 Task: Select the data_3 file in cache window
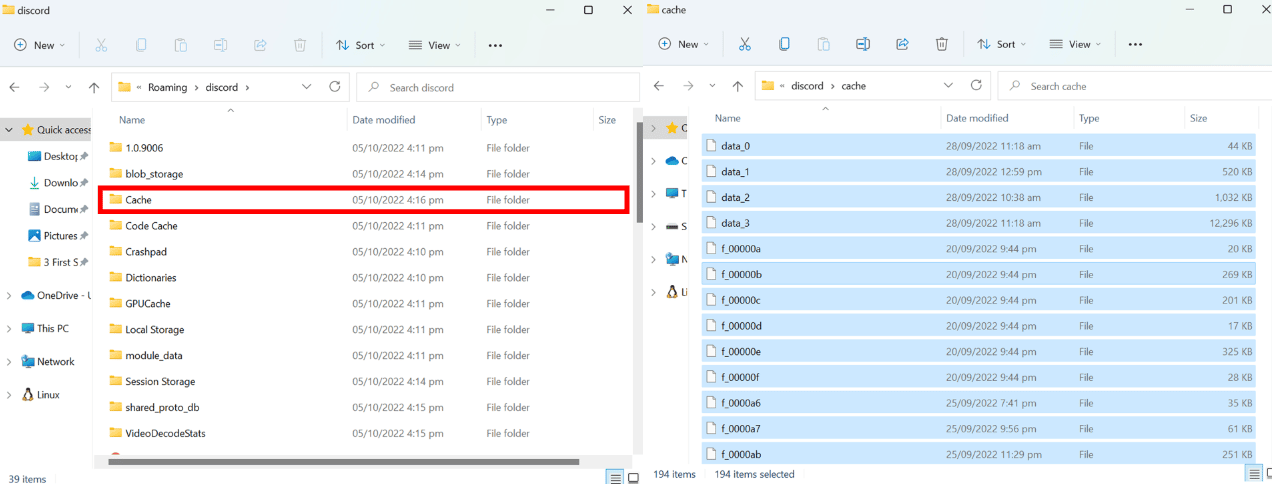click(979, 223)
